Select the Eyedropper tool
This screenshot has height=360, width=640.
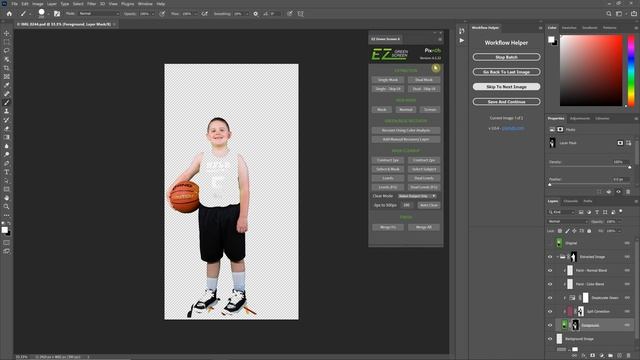pyautogui.click(x=7, y=85)
